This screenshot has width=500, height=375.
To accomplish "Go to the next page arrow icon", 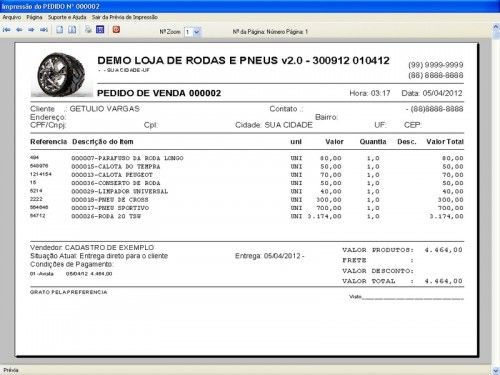I will (x=31, y=30).
